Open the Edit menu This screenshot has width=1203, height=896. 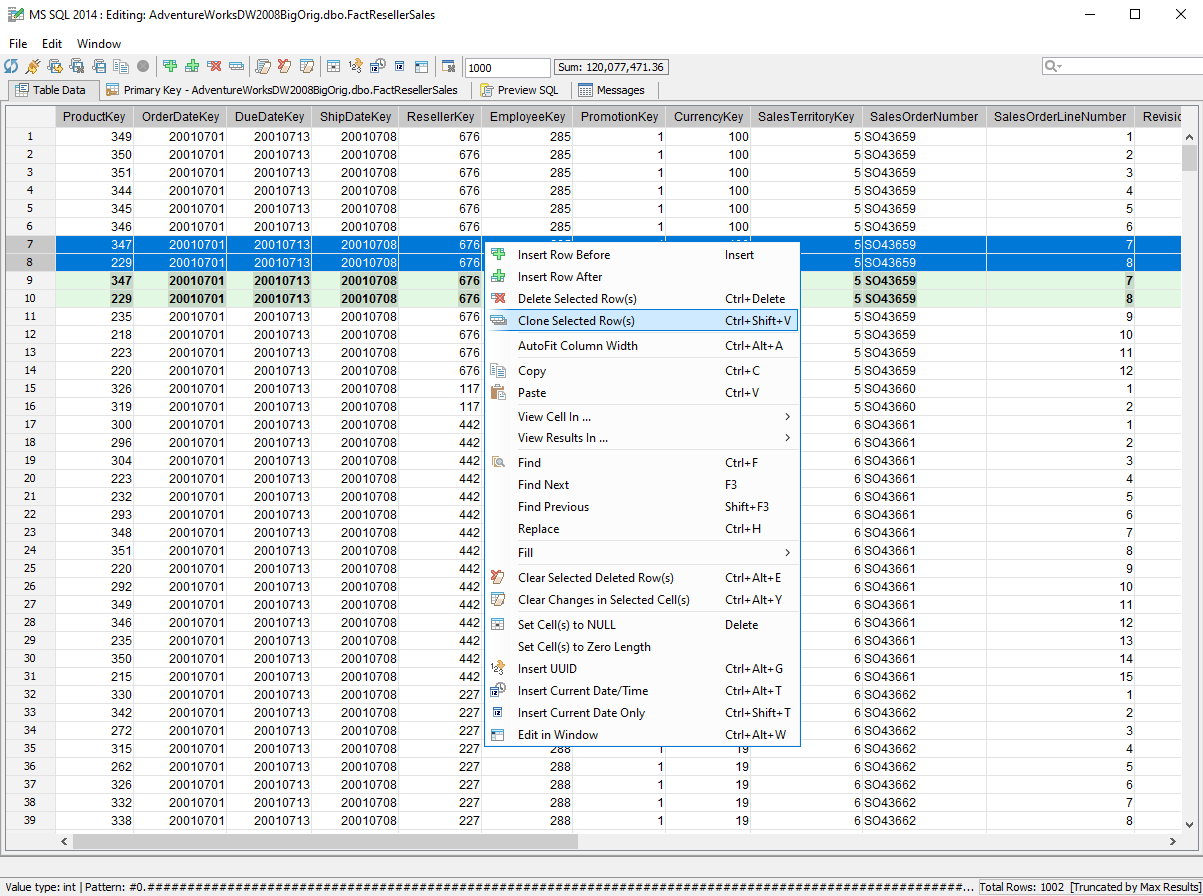(x=51, y=43)
